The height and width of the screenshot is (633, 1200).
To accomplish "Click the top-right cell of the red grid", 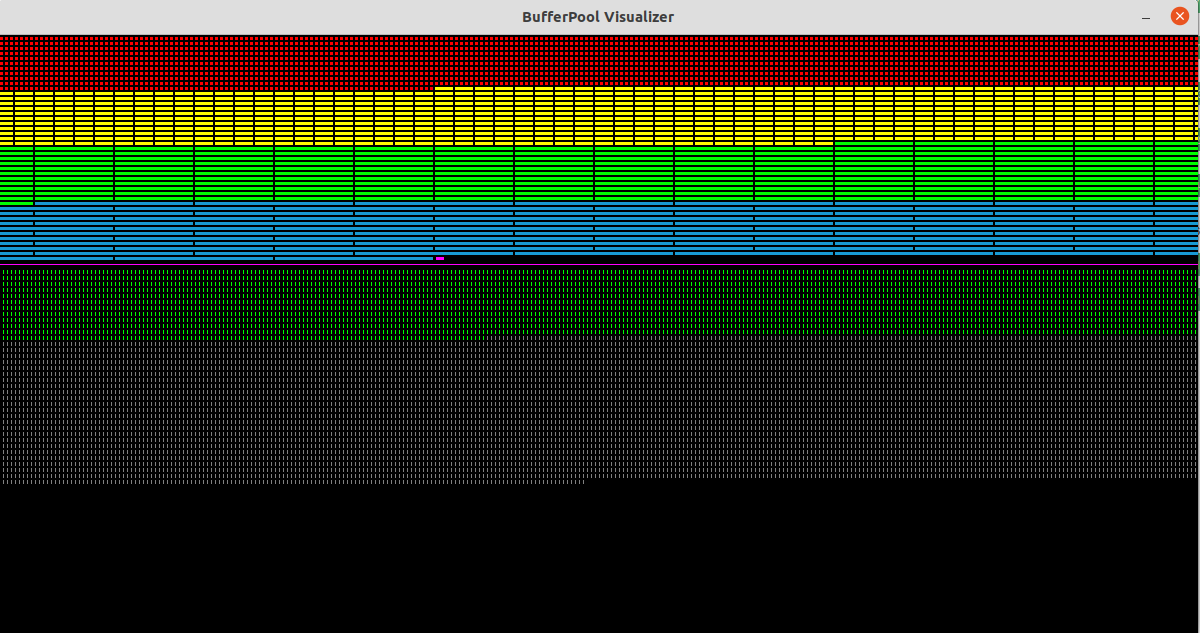I will [1195, 39].
